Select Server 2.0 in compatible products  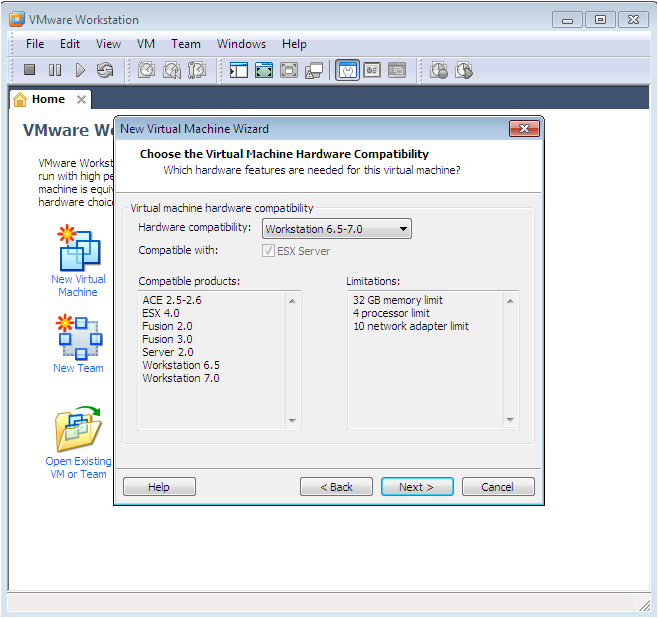pyautogui.click(x=168, y=352)
